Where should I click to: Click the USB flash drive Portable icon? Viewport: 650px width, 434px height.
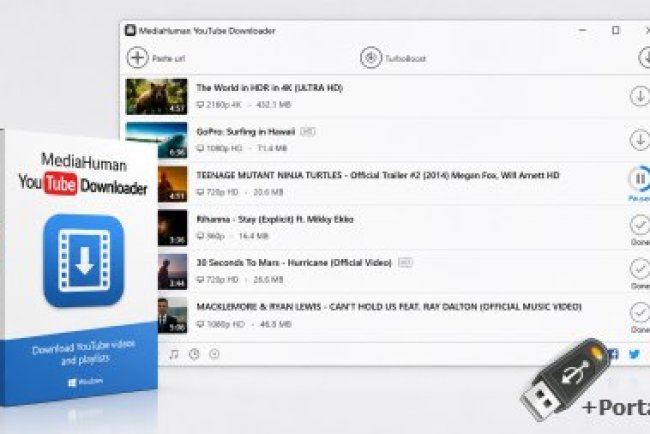(x=563, y=379)
